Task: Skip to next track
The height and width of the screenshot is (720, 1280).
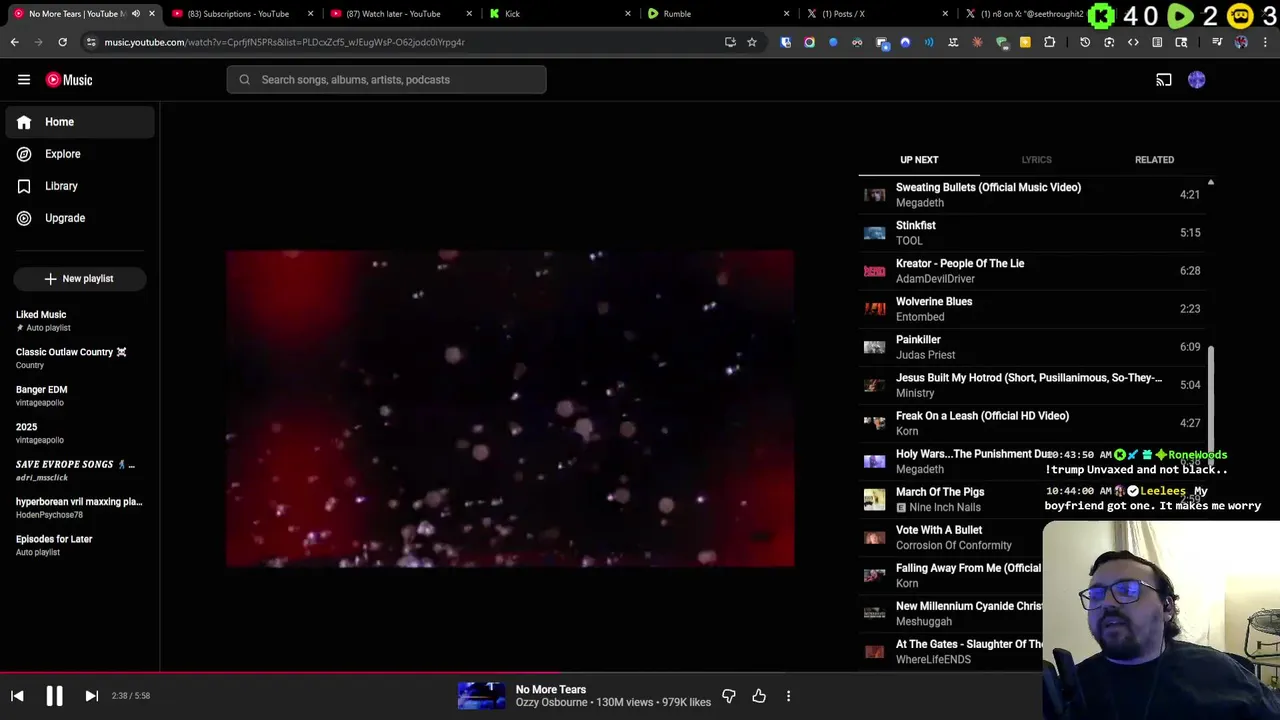Action: click(91, 696)
